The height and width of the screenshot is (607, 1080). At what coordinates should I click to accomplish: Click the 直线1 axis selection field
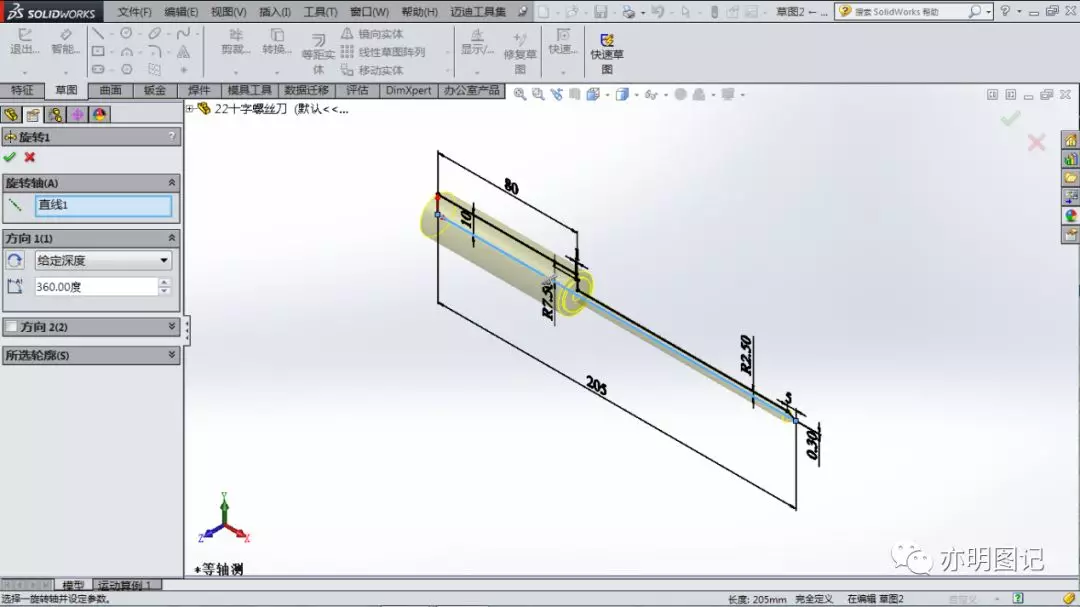click(103, 205)
